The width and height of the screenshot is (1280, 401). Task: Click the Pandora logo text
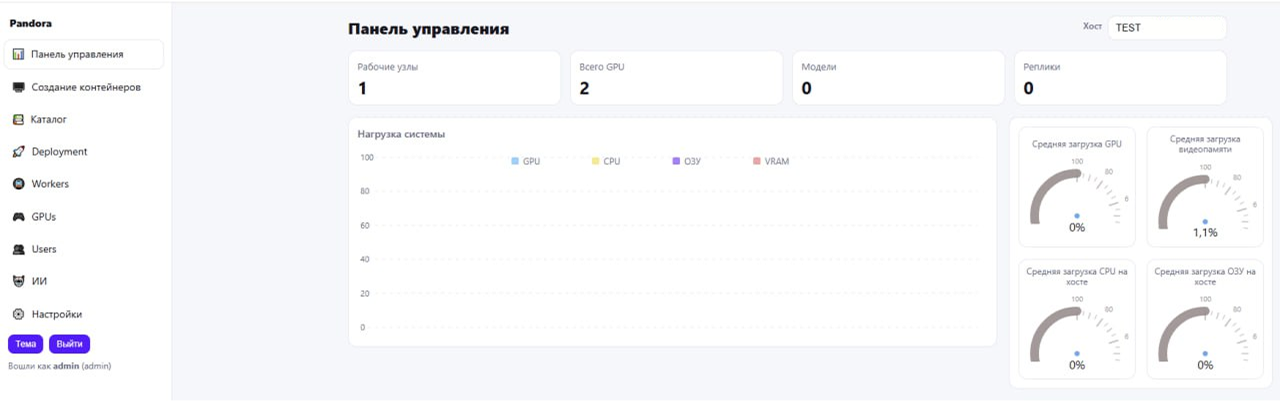31,22
